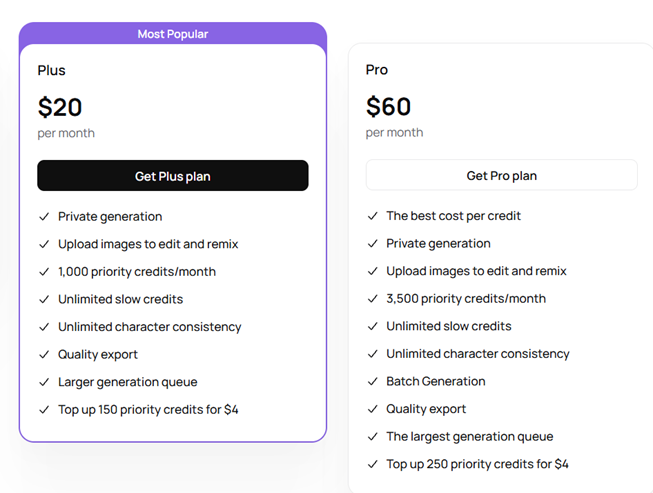
Task: Click checkmark next to 'The largest generation queue'
Action: (x=372, y=436)
